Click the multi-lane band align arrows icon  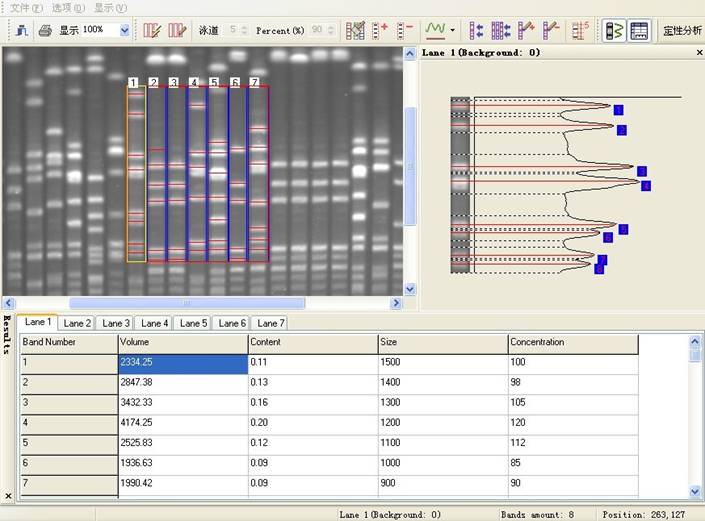(x=500, y=31)
